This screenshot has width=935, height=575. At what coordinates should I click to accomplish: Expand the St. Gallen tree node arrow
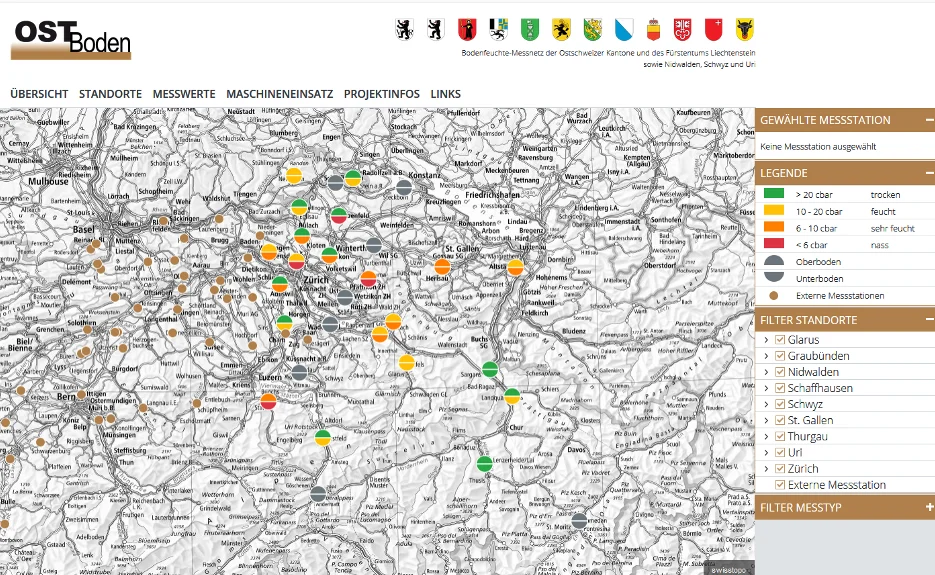click(766, 420)
